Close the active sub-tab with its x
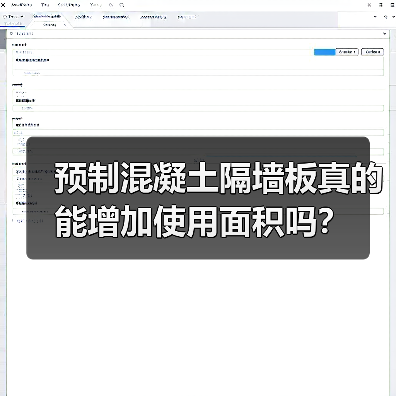The image size is (396, 396). pos(65,25)
